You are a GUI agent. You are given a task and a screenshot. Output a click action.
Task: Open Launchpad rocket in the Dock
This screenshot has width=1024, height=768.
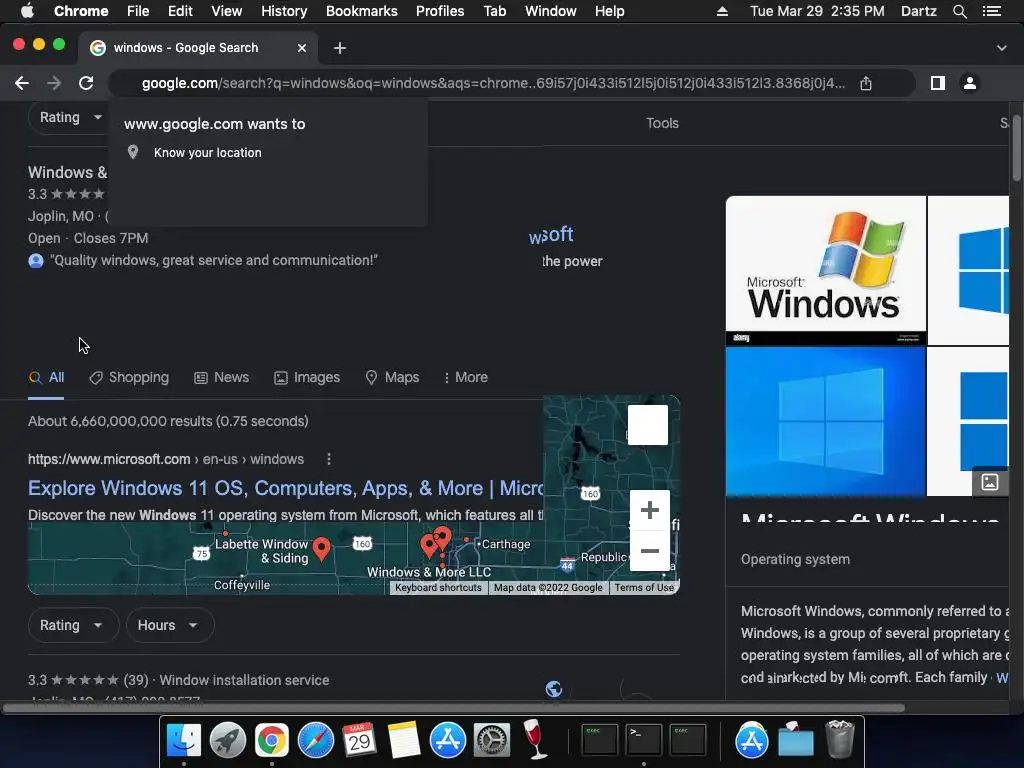coord(227,740)
